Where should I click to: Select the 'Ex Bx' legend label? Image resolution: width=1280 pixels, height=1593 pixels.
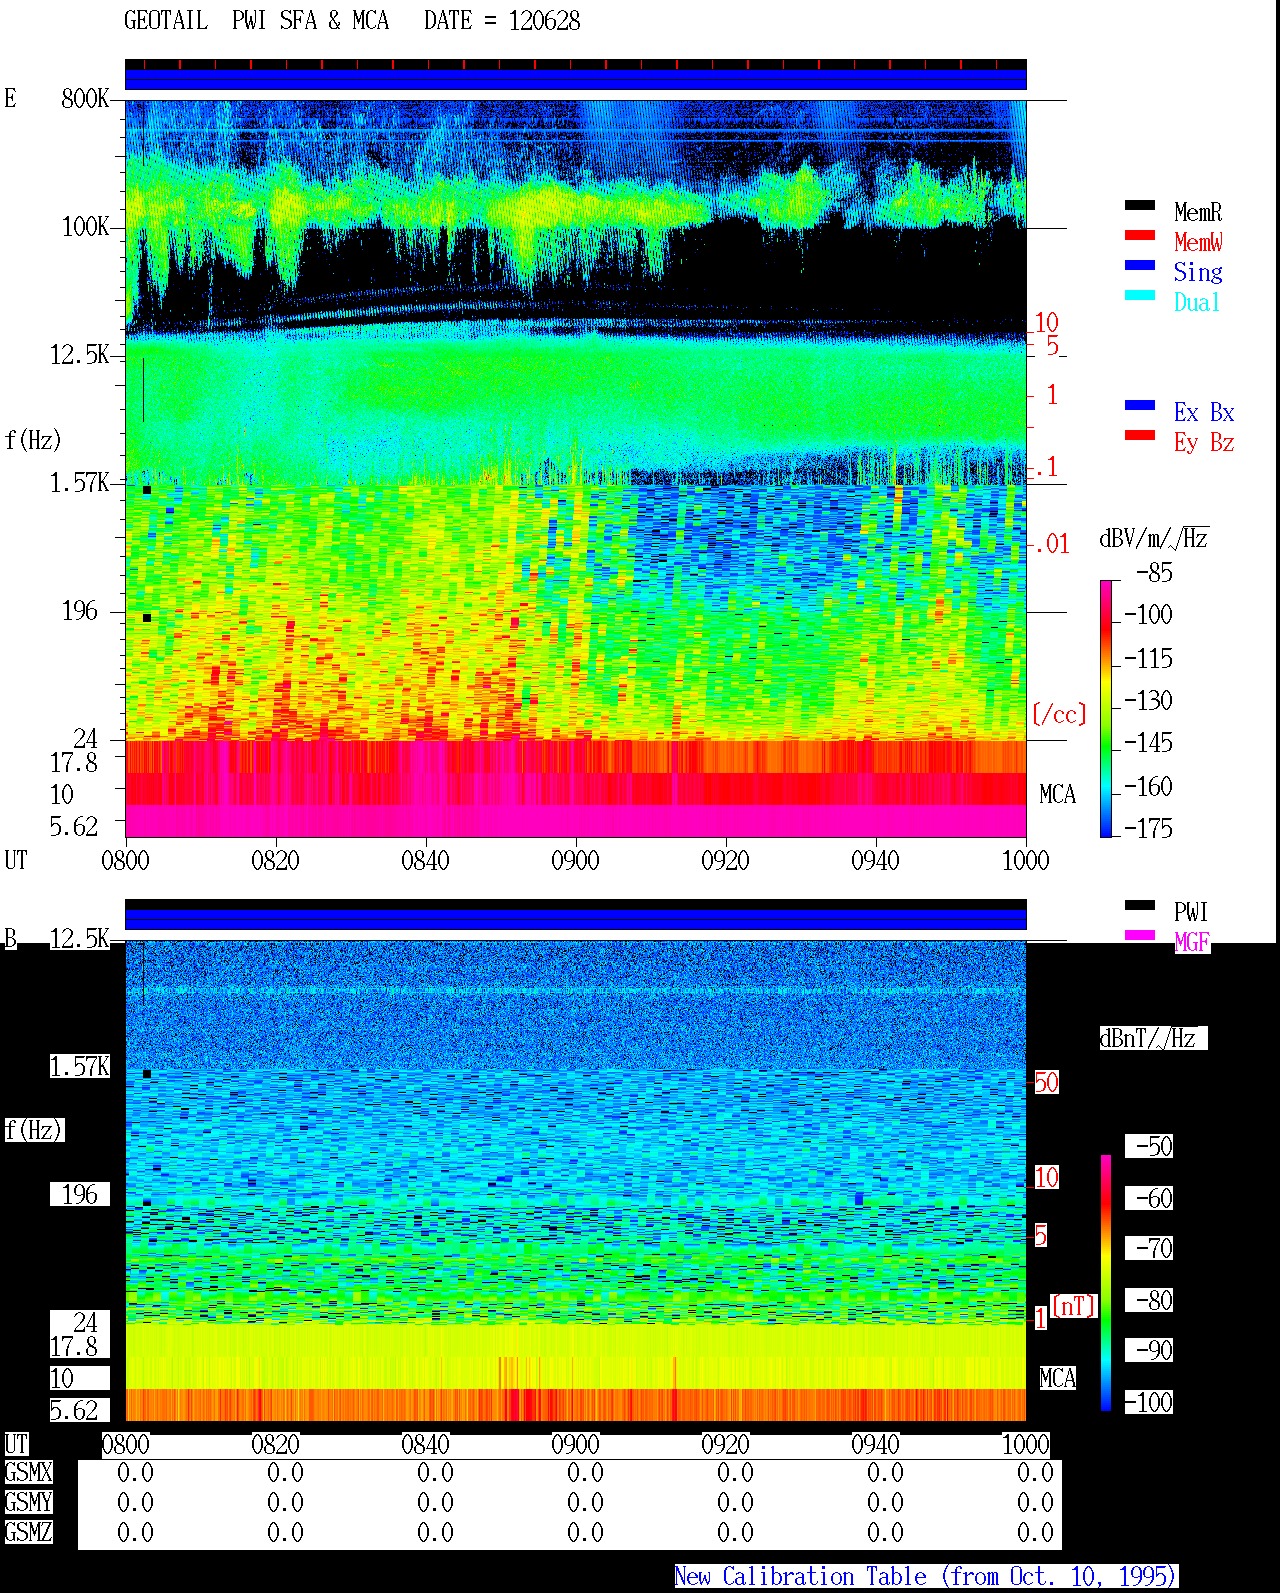click(1204, 412)
